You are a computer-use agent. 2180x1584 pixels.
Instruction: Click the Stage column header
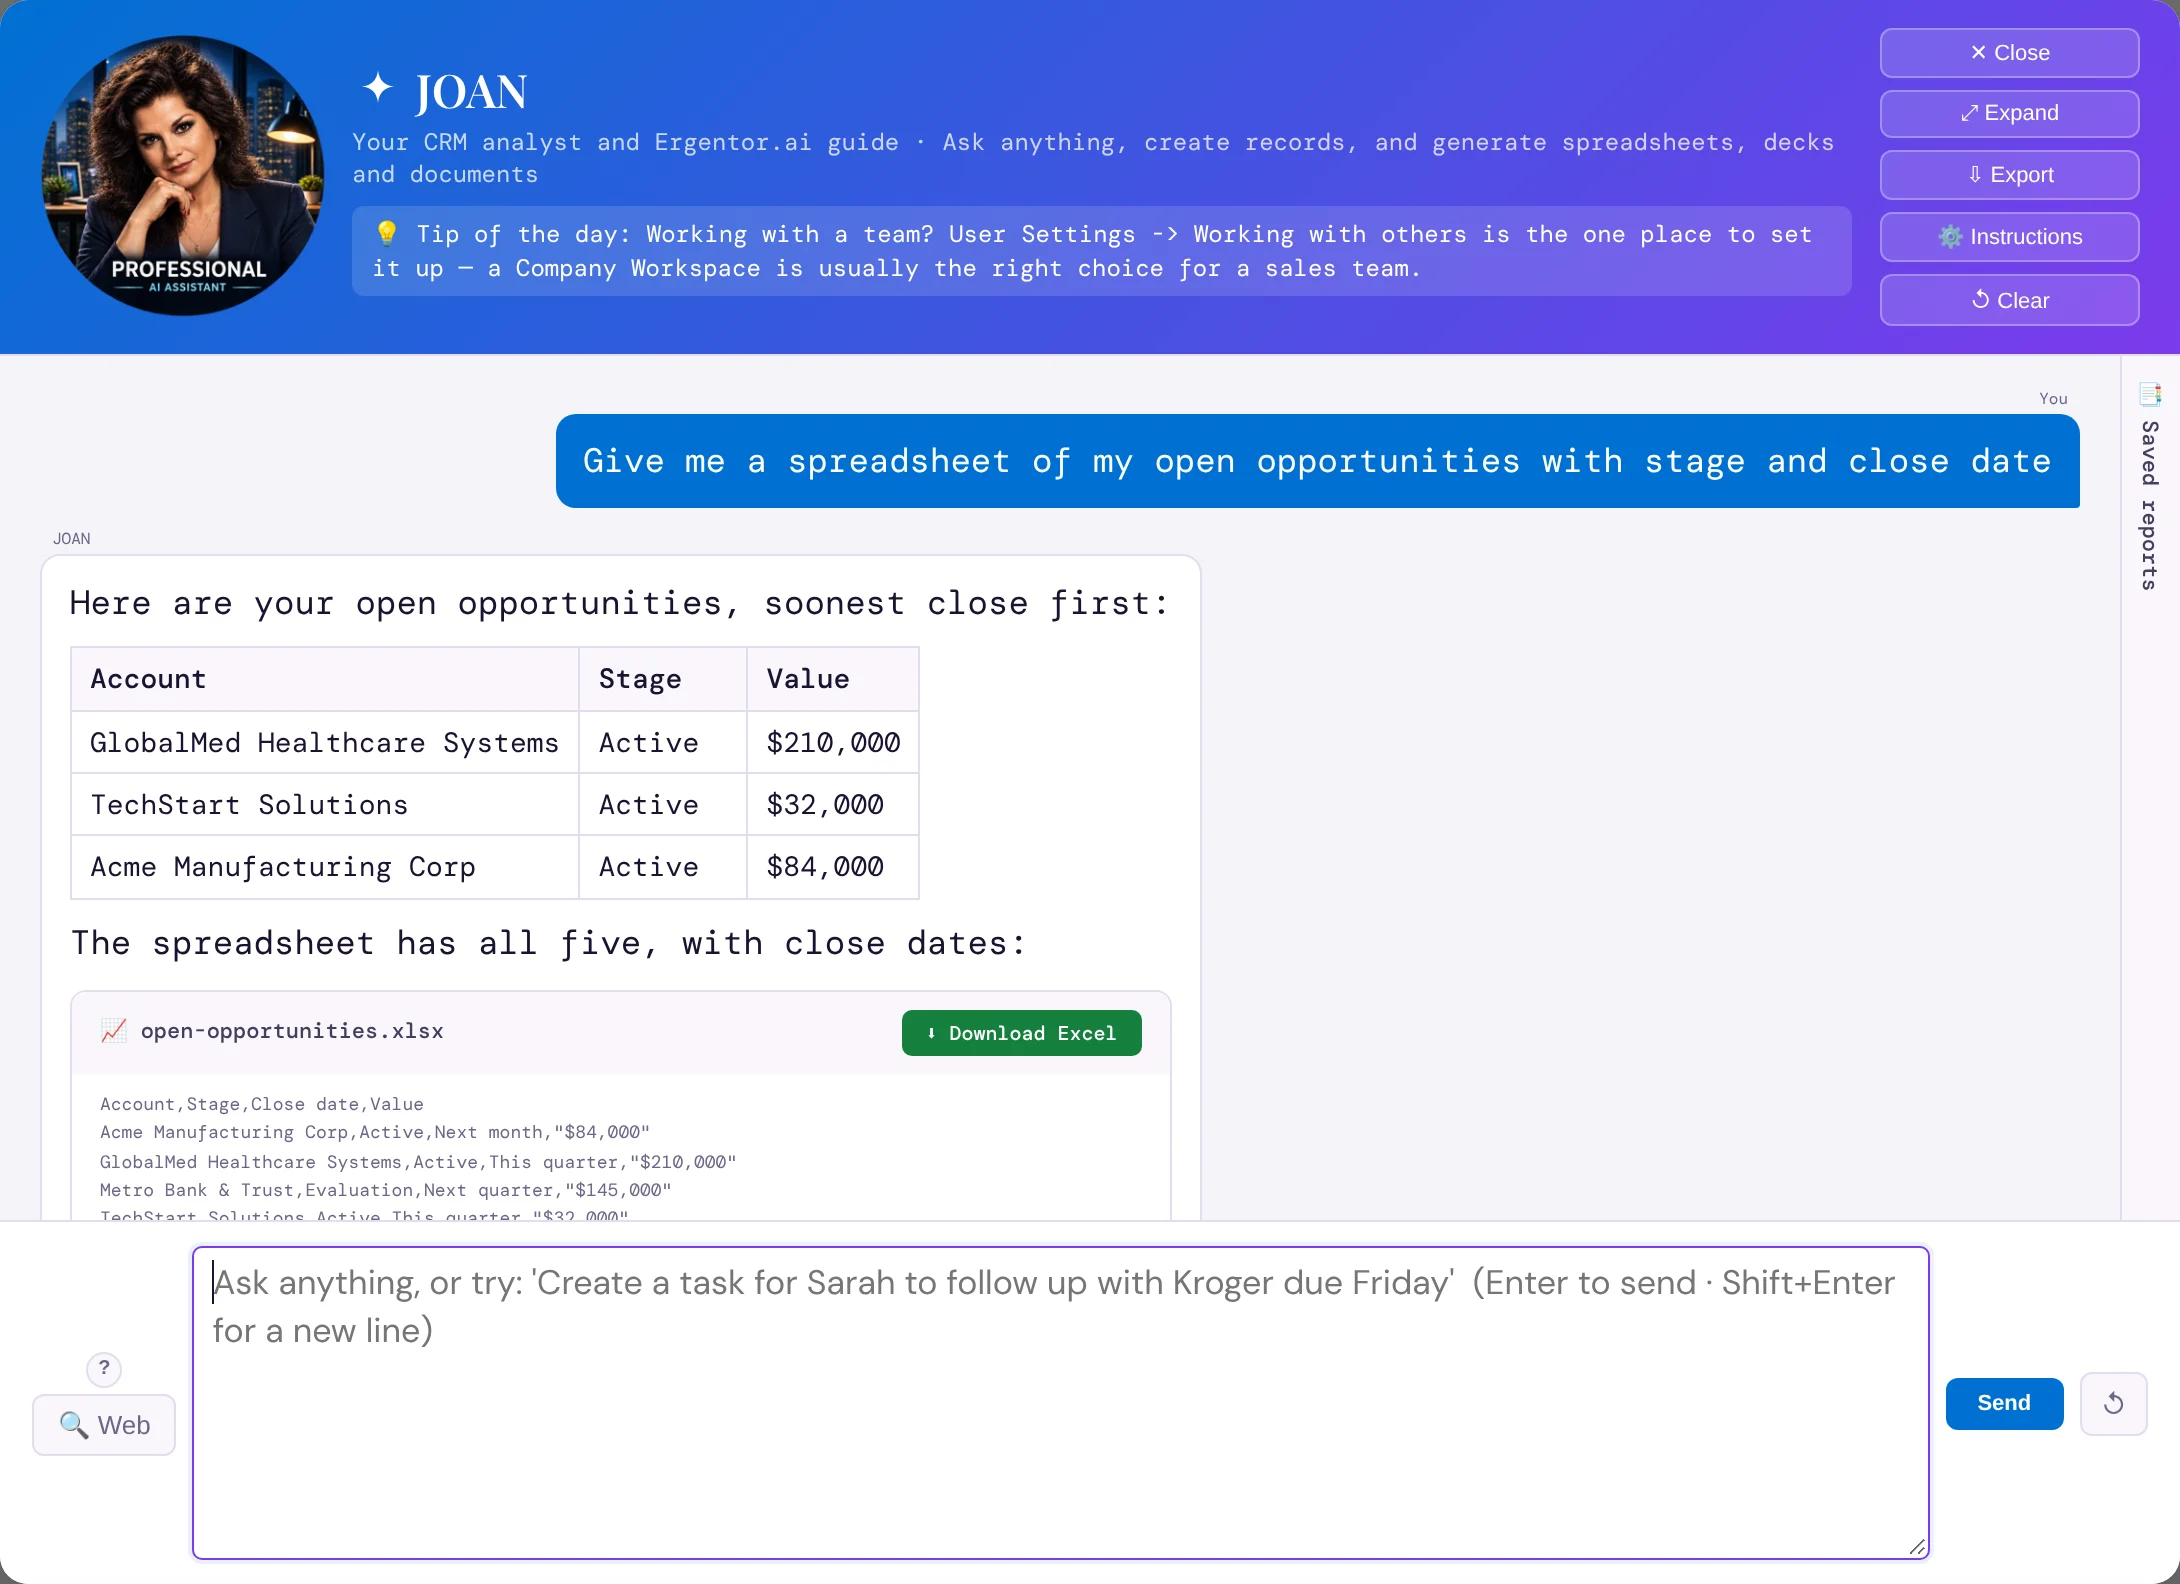662,679
